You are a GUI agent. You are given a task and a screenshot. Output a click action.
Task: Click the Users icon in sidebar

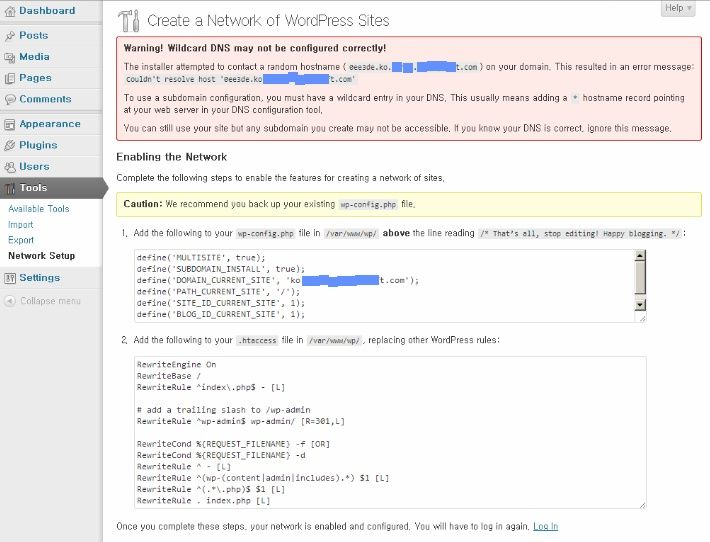[10, 167]
